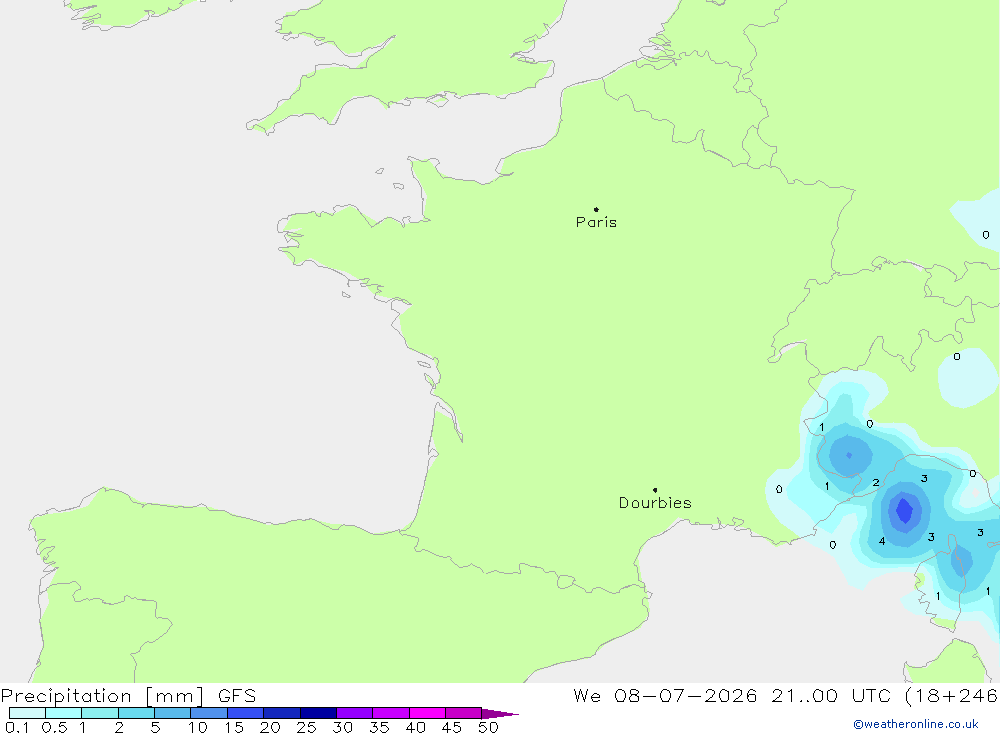Click the black dot marking Dourbies
1000x733 pixels.
pyautogui.click(x=655, y=490)
